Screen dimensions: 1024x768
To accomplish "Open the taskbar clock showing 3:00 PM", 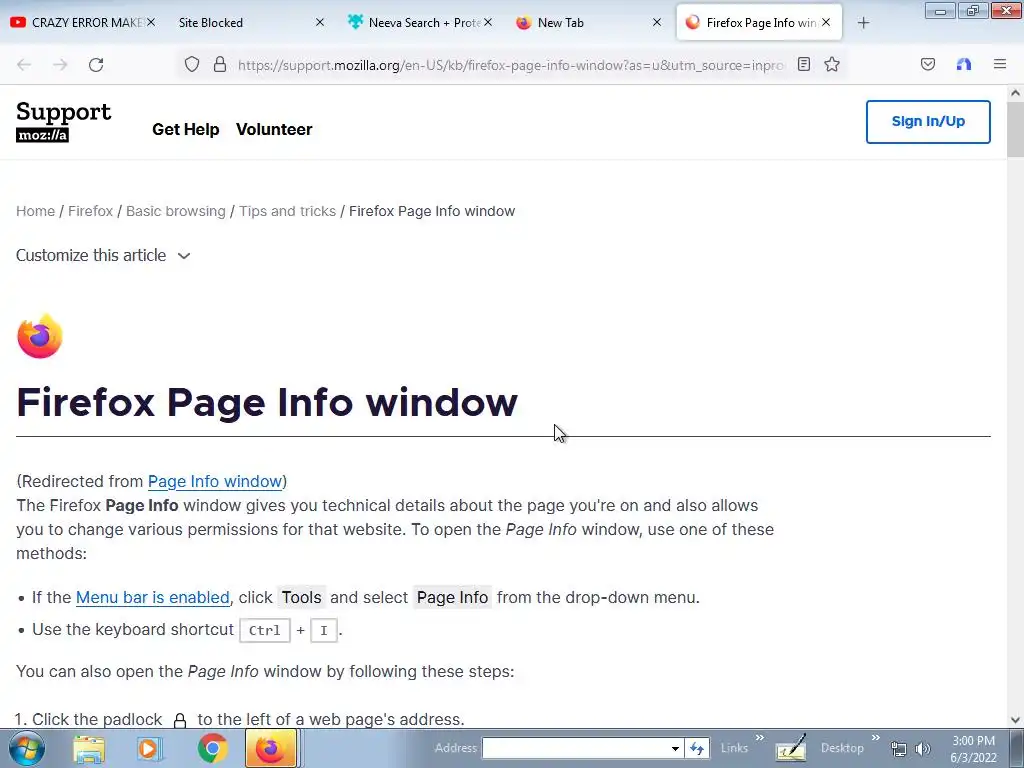I will (x=973, y=749).
